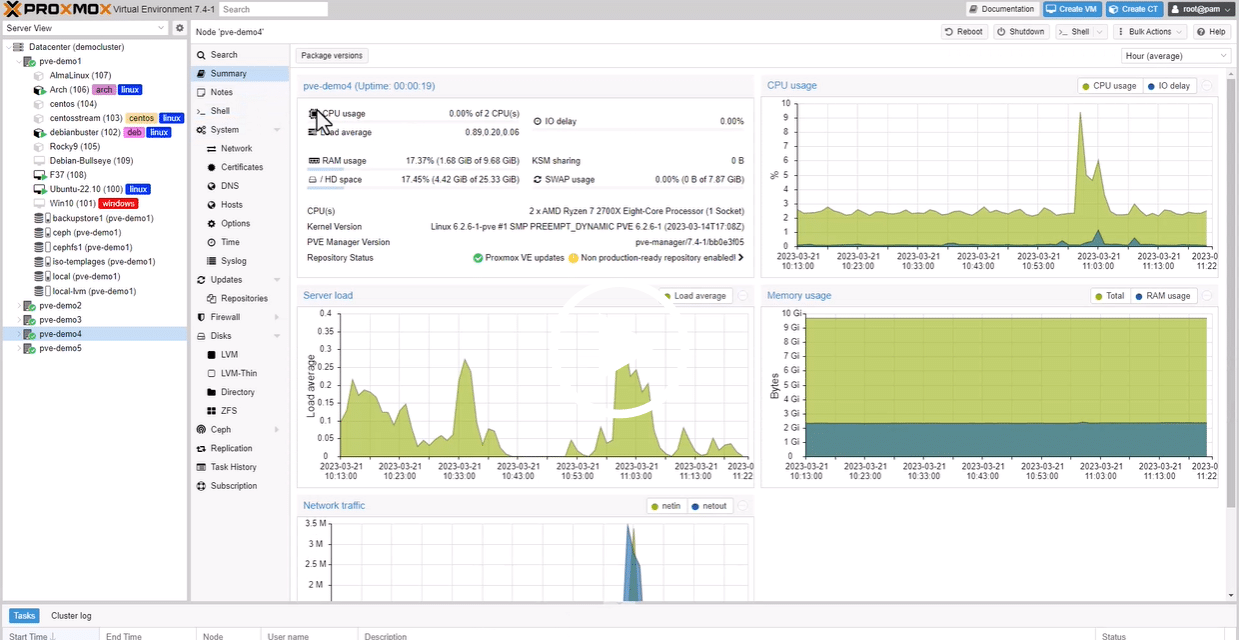The width and height of the screenshot is (1239, 640).
Task: Toggle RAM usage series in legend
Action: (1162, 296)
